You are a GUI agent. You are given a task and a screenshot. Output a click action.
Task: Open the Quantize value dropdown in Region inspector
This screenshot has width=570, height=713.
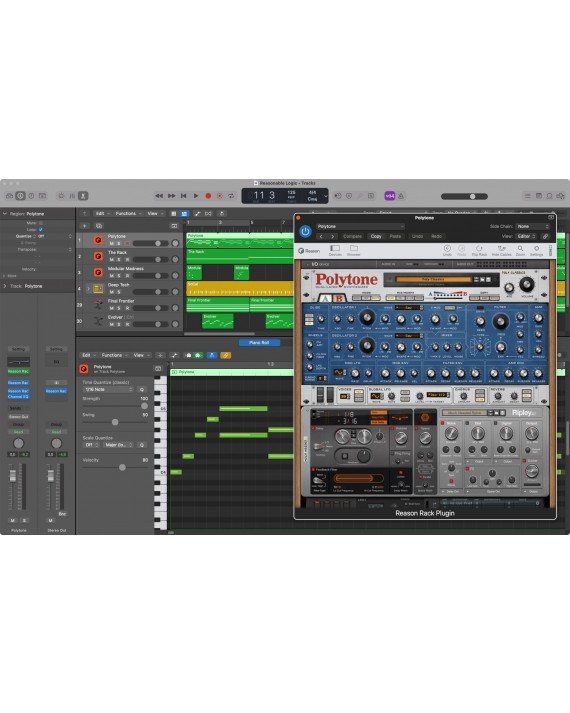tap(55, 236)
